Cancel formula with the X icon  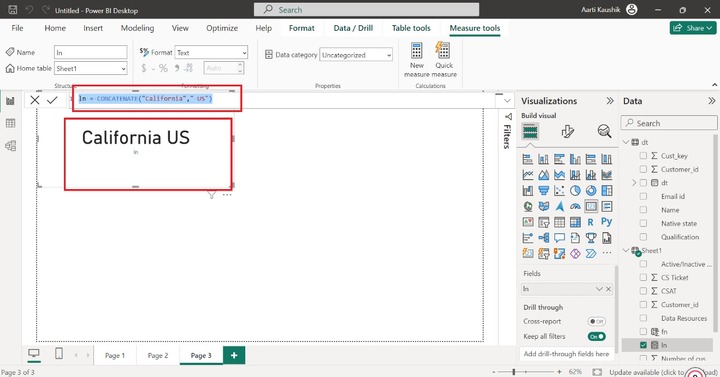[x=35, y=100]
